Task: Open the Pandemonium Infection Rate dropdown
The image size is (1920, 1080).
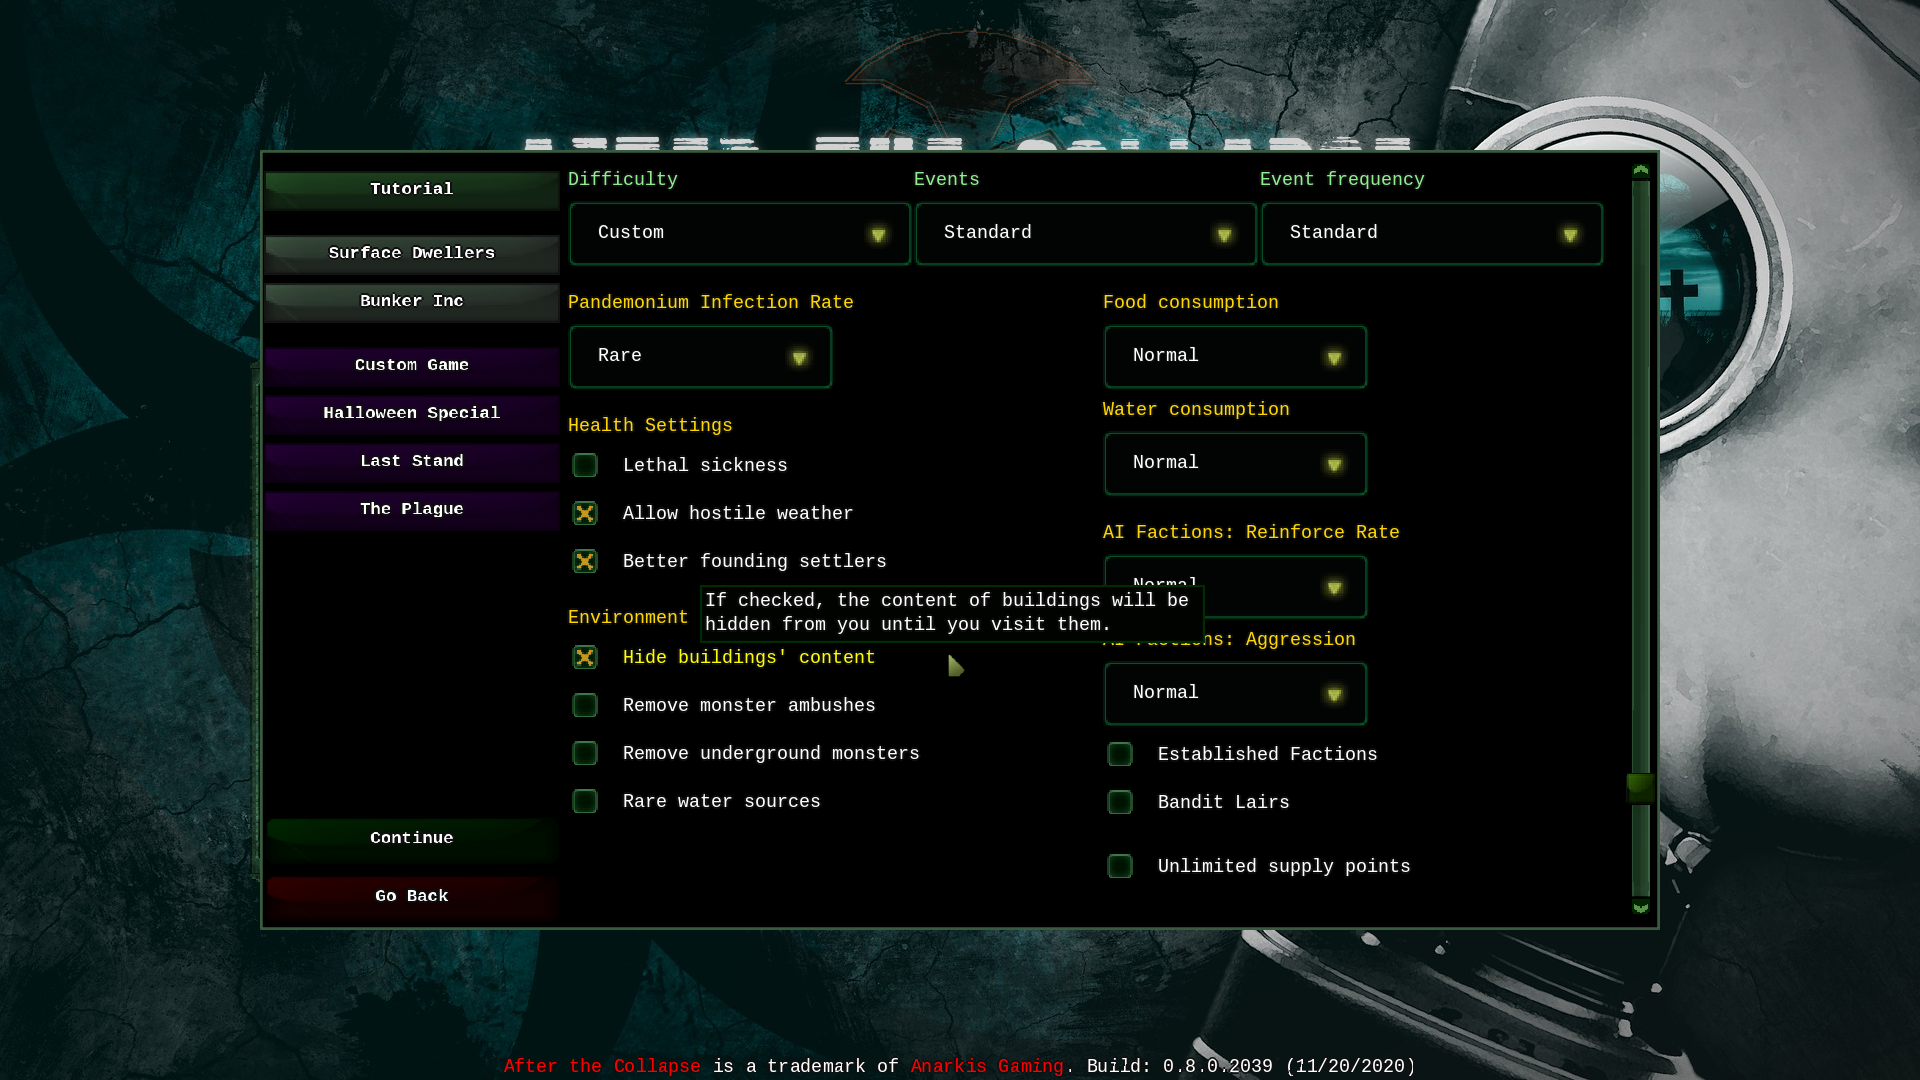Action: 700,357
